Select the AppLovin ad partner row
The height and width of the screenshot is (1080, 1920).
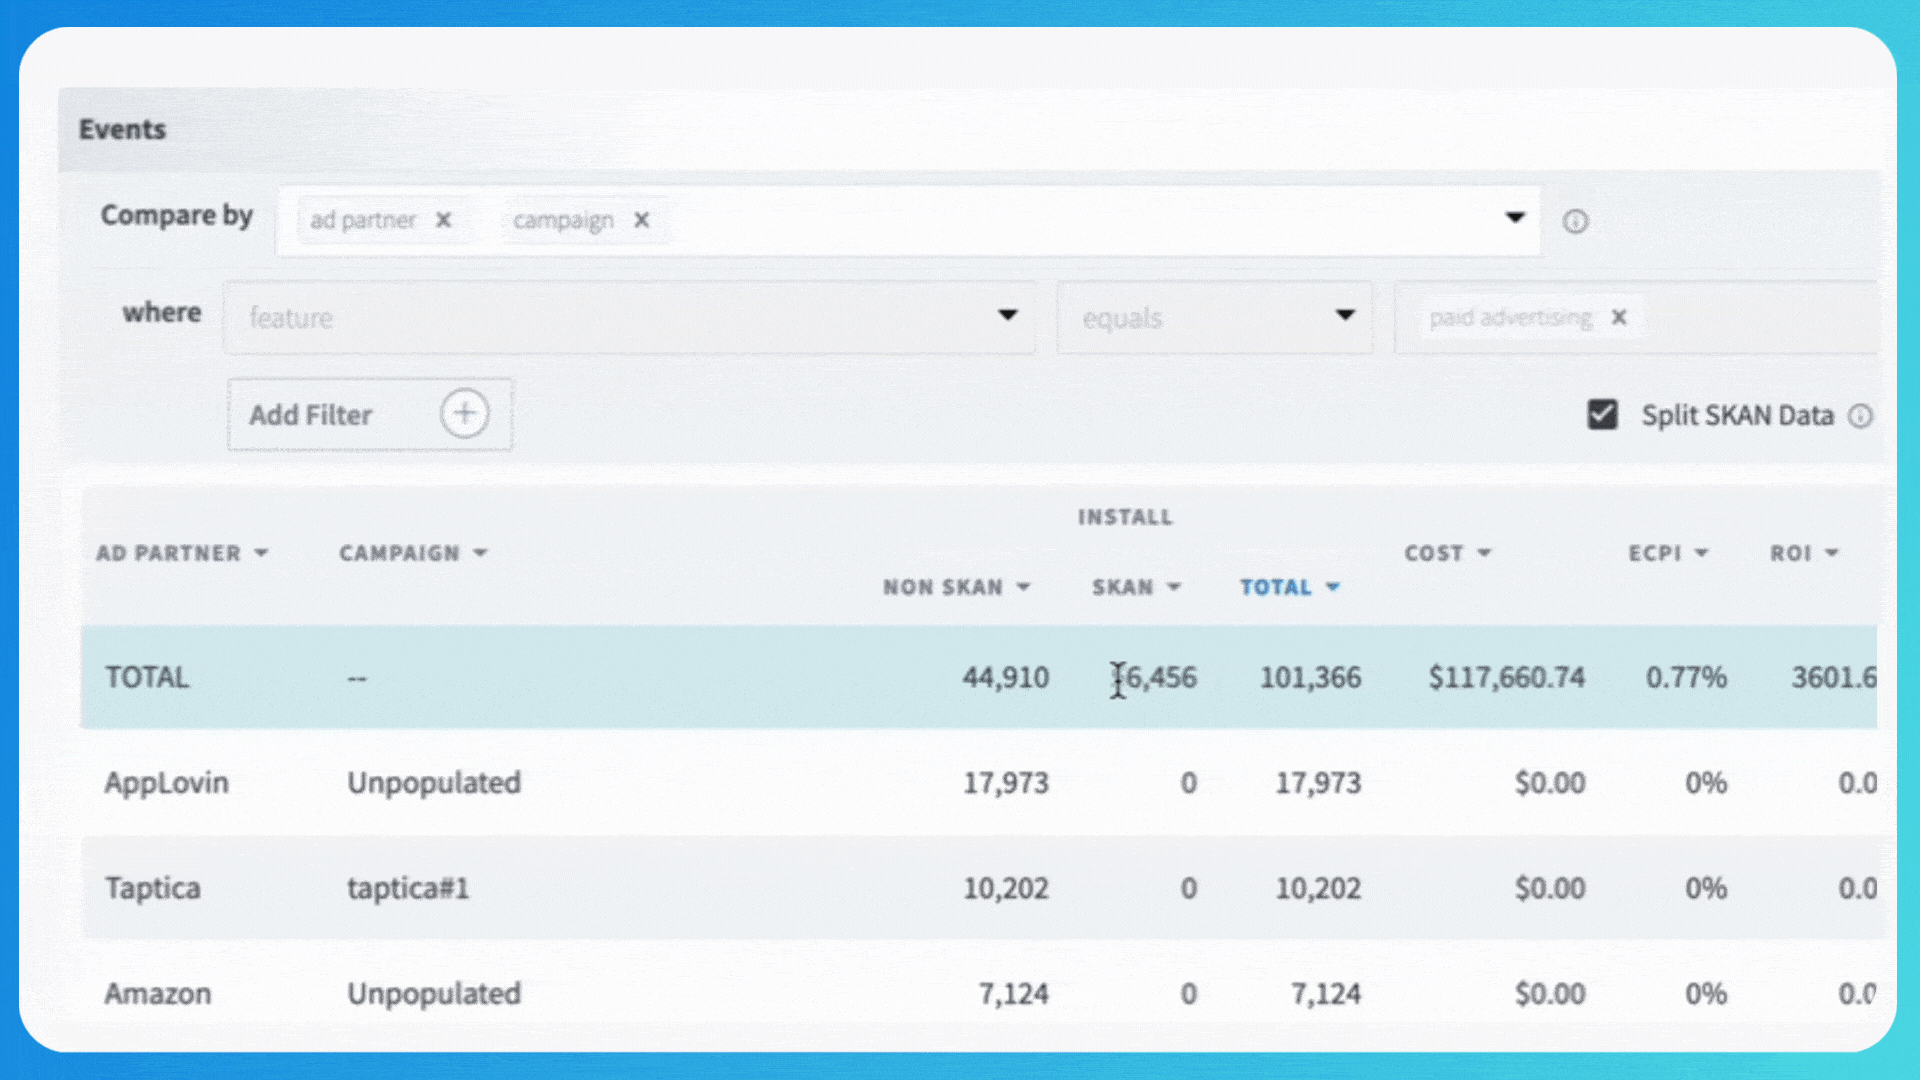[x=166, y=783]
